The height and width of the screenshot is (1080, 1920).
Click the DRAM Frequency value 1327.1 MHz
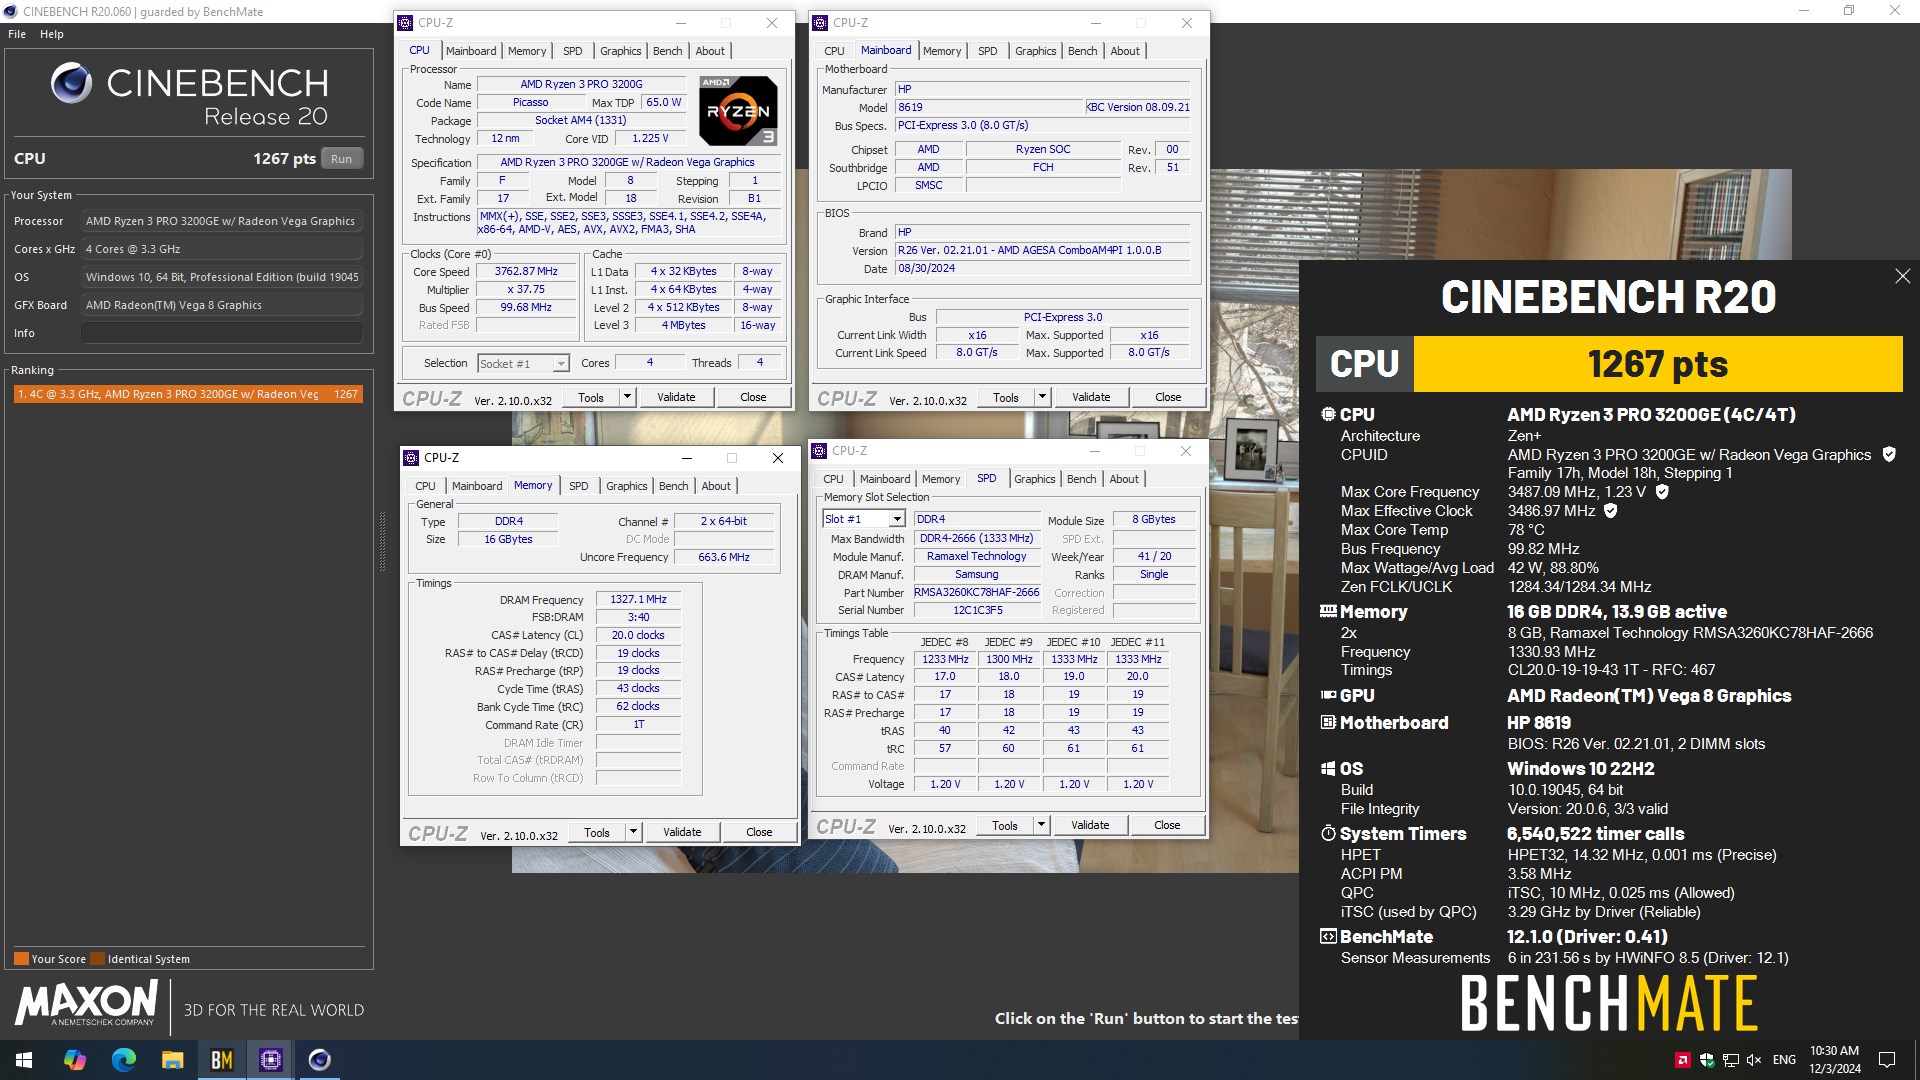(x=639, y=599)
